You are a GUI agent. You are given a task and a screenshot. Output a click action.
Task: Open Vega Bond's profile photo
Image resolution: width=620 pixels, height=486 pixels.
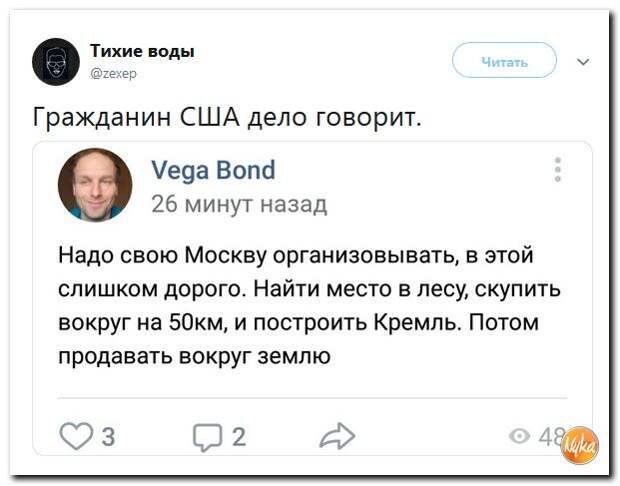pos(95,185)
